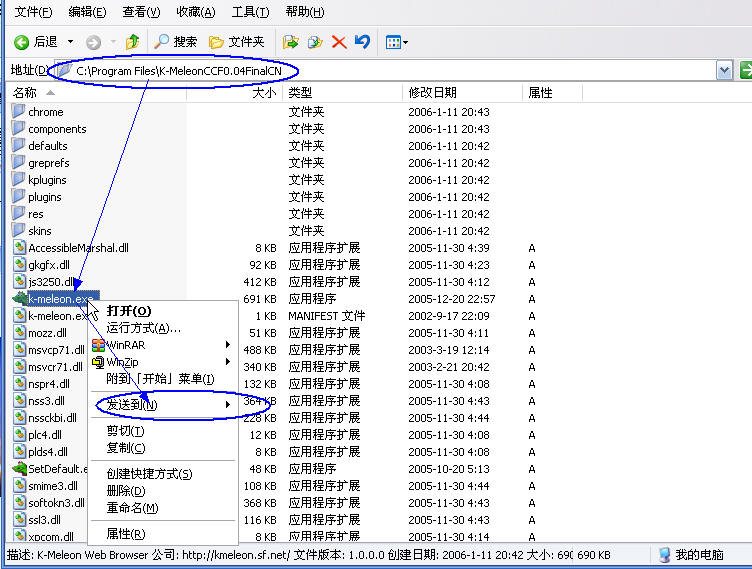Choose Send To (发送到) menu entry
Viewport: 752px width, 569px height.
pos(163,404)
